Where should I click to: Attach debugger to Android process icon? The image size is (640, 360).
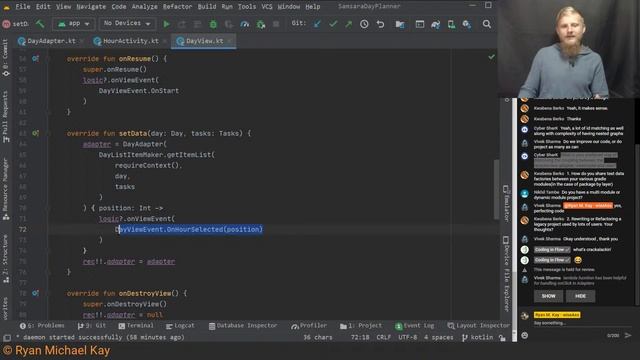coord(260,24)
